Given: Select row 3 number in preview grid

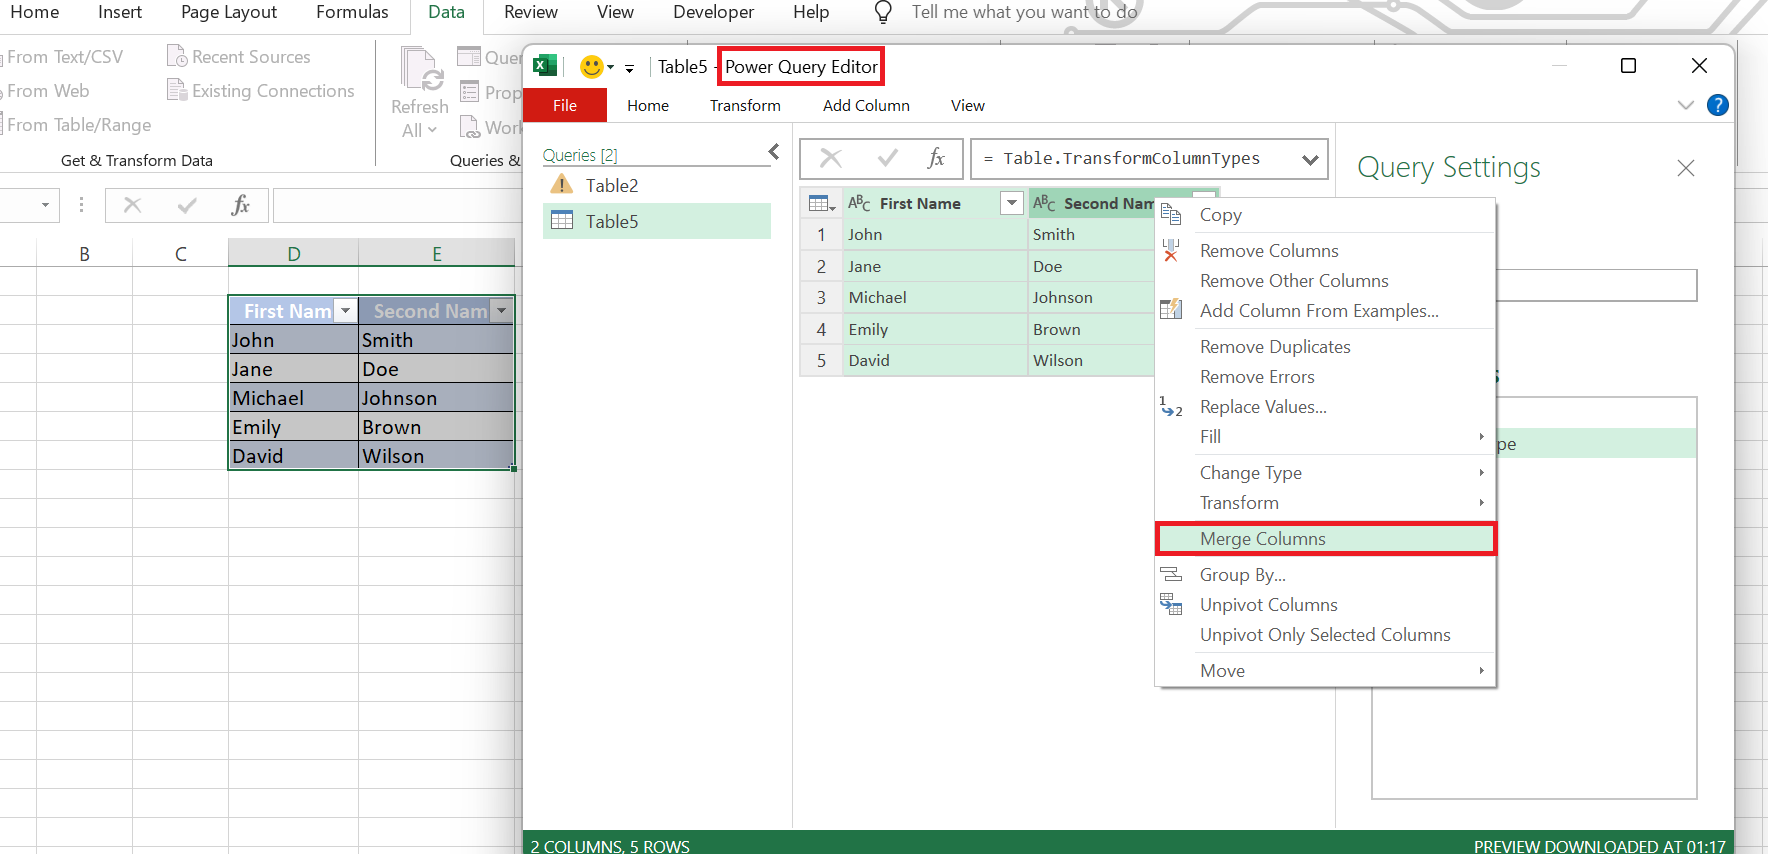Looking at the screenshot, I should coord(821,297).
